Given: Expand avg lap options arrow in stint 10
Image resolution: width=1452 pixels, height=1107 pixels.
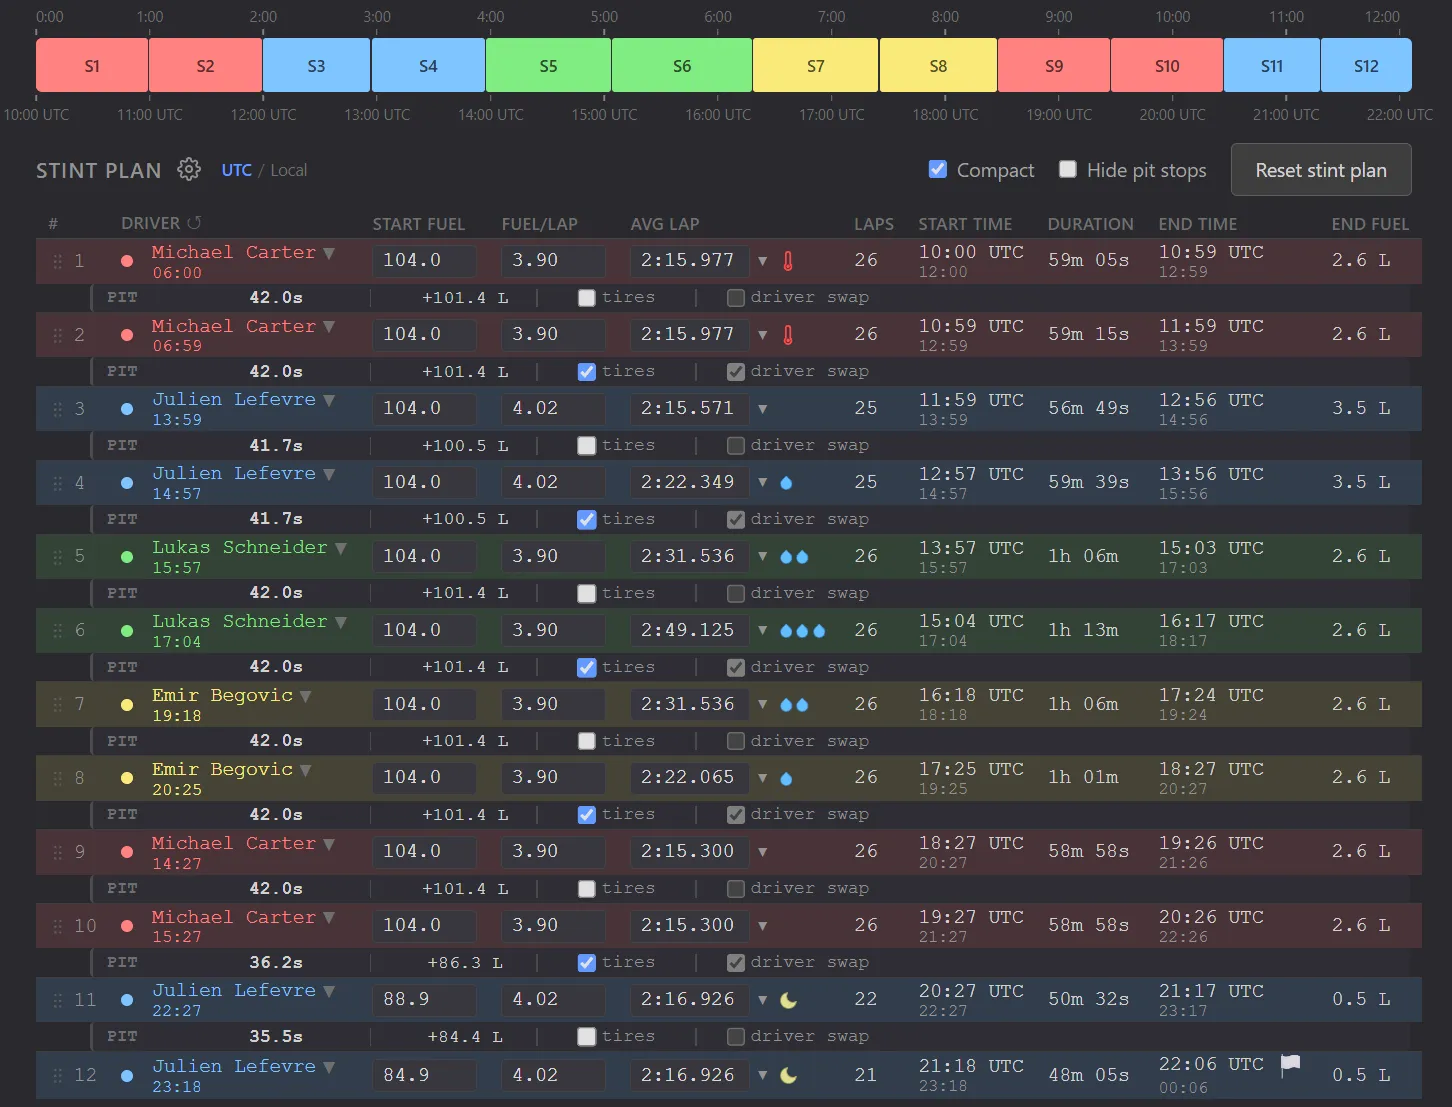Looking at the screenshot, I should point(763,926).
